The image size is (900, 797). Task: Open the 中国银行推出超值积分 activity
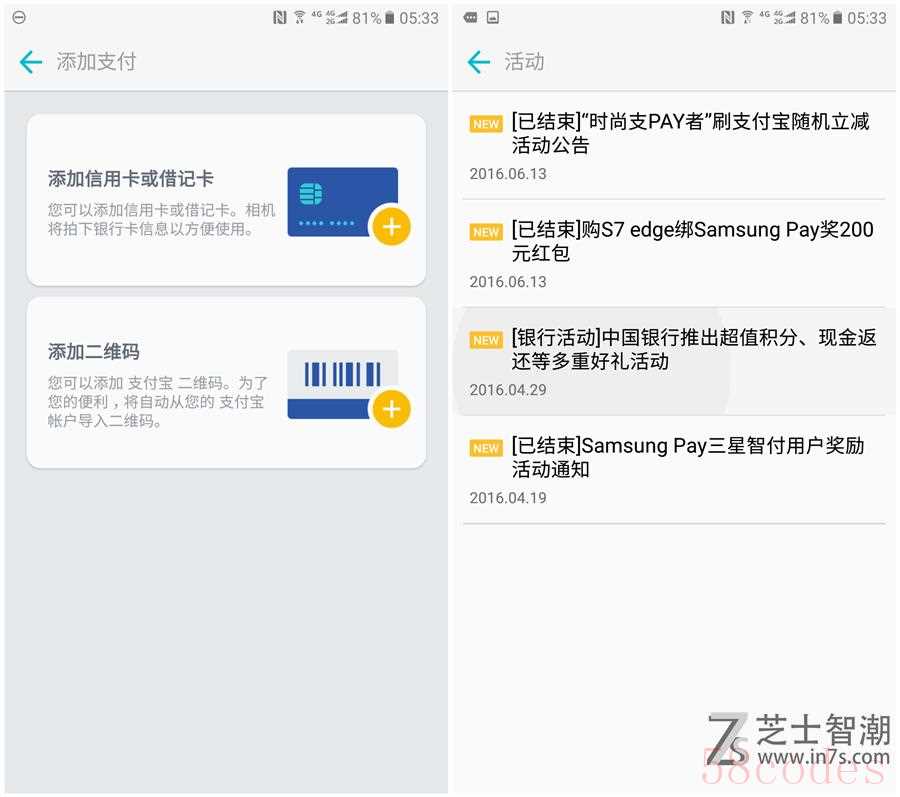coord(674,361)
